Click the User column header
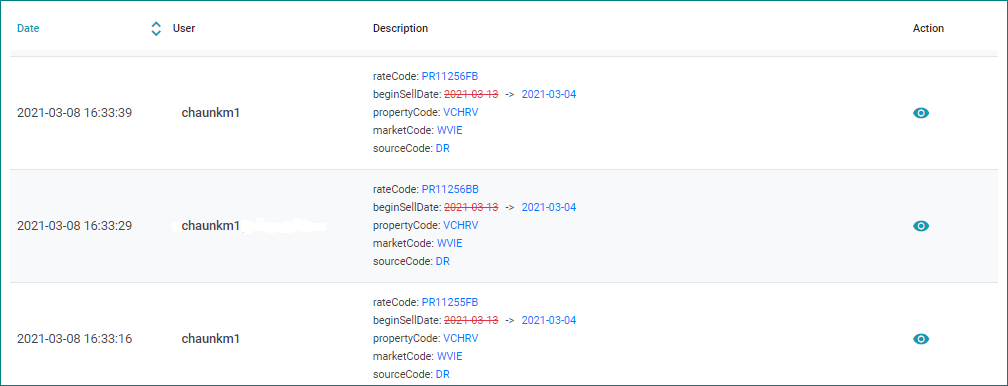The image size is (1008, 386). [x=184, y=28]
